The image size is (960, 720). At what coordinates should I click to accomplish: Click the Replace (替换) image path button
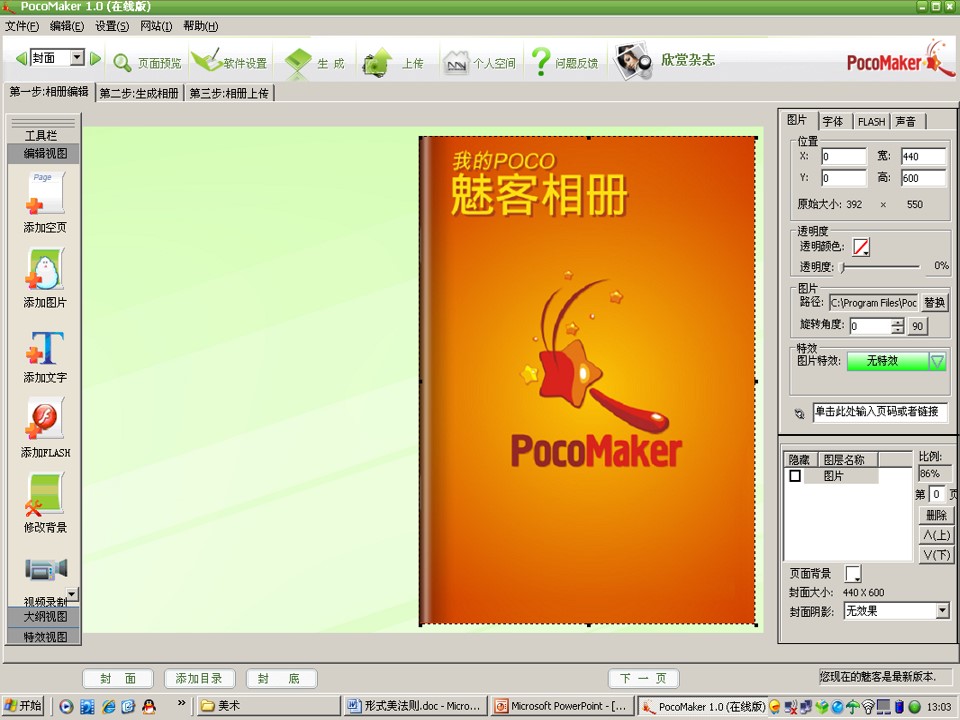(934, 302)
